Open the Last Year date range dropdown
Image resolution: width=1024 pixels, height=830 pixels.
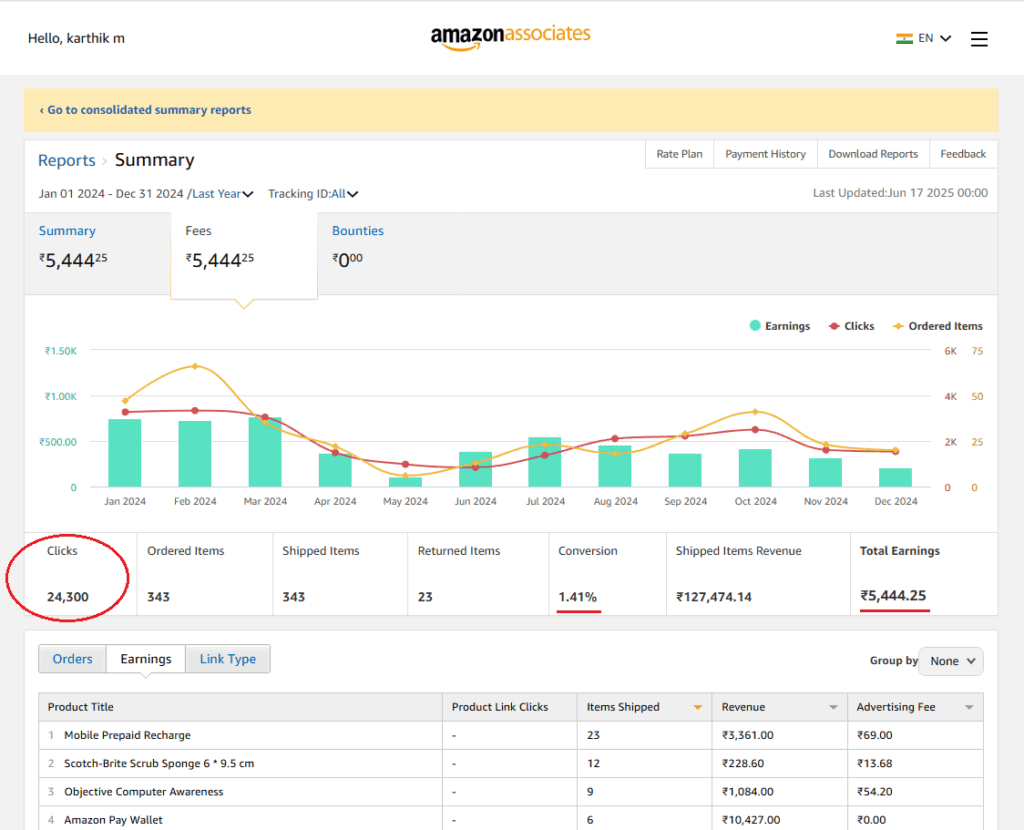[x=223, y=194]
